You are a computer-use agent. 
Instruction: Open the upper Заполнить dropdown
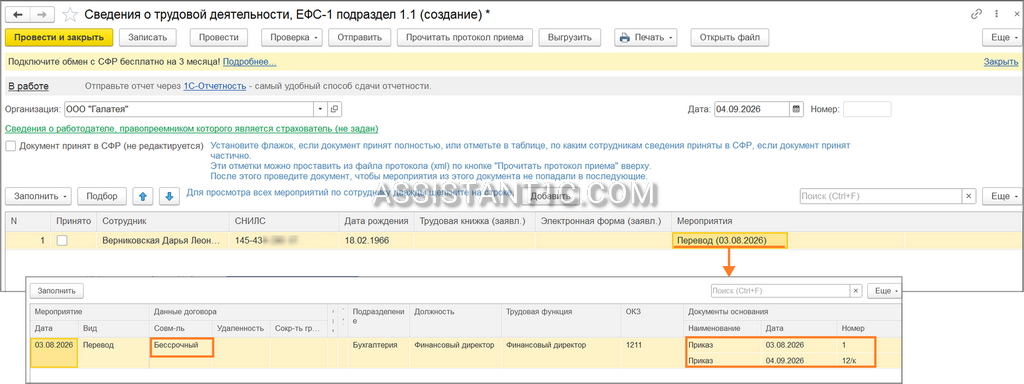pyautogui.click(x=39, y=196)
